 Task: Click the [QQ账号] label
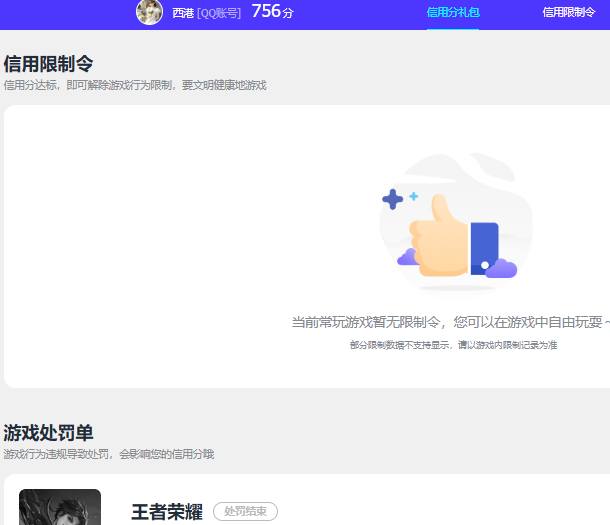click(219, 14)
